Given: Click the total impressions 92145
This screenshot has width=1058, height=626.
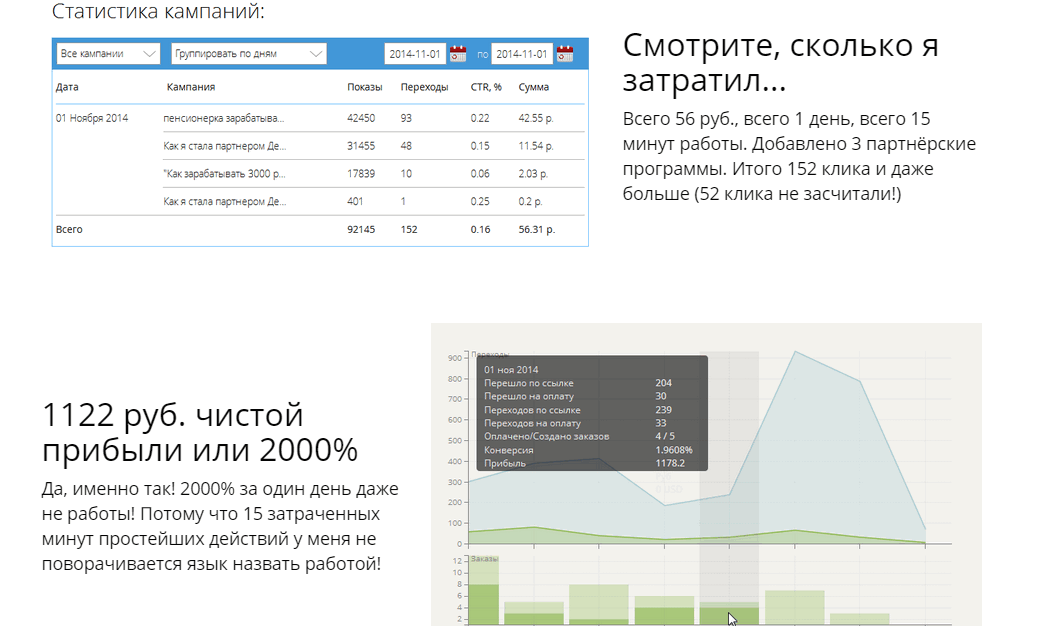Looking at the screenshot, I should [361, 229].
